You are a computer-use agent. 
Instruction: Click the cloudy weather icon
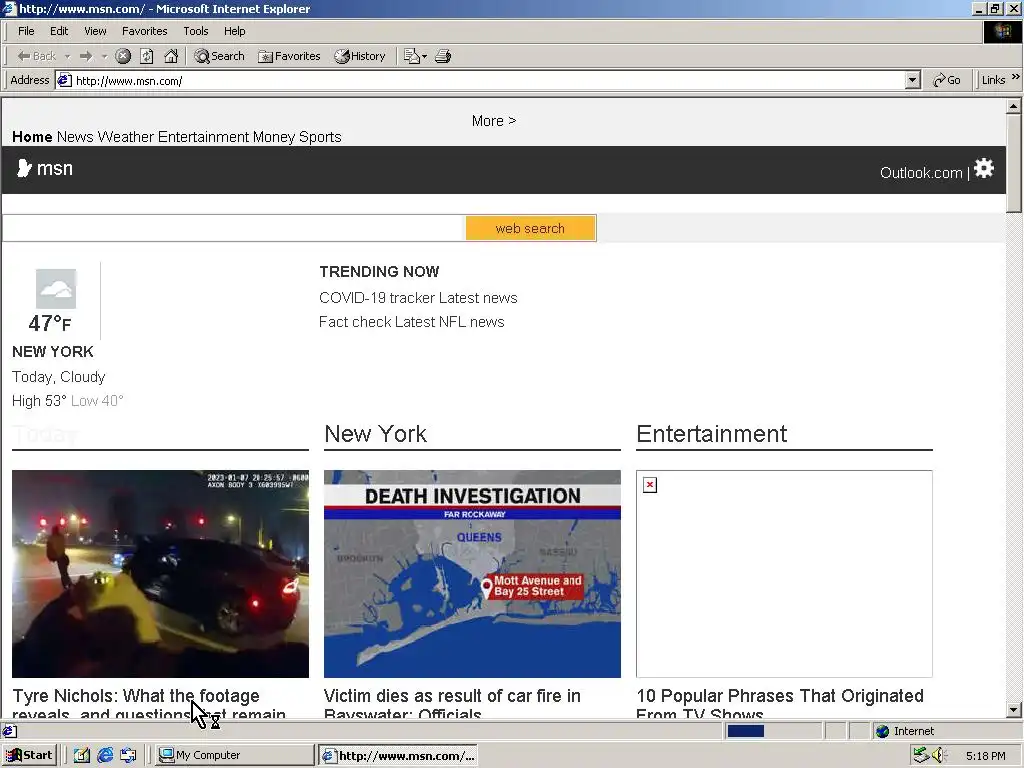56,289
